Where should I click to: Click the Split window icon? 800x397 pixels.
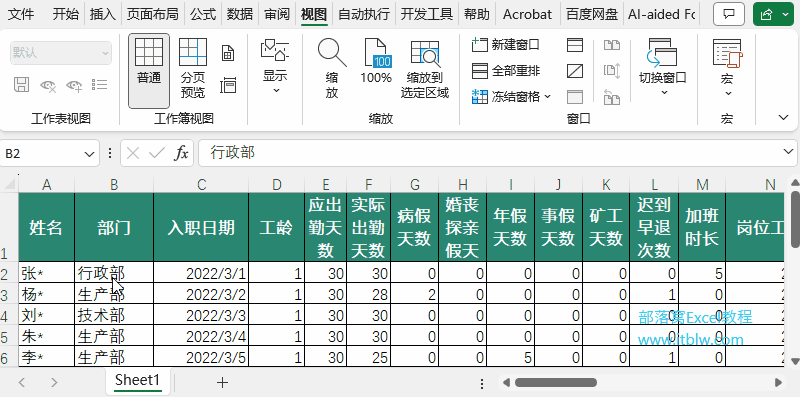[x=575, y=45]
